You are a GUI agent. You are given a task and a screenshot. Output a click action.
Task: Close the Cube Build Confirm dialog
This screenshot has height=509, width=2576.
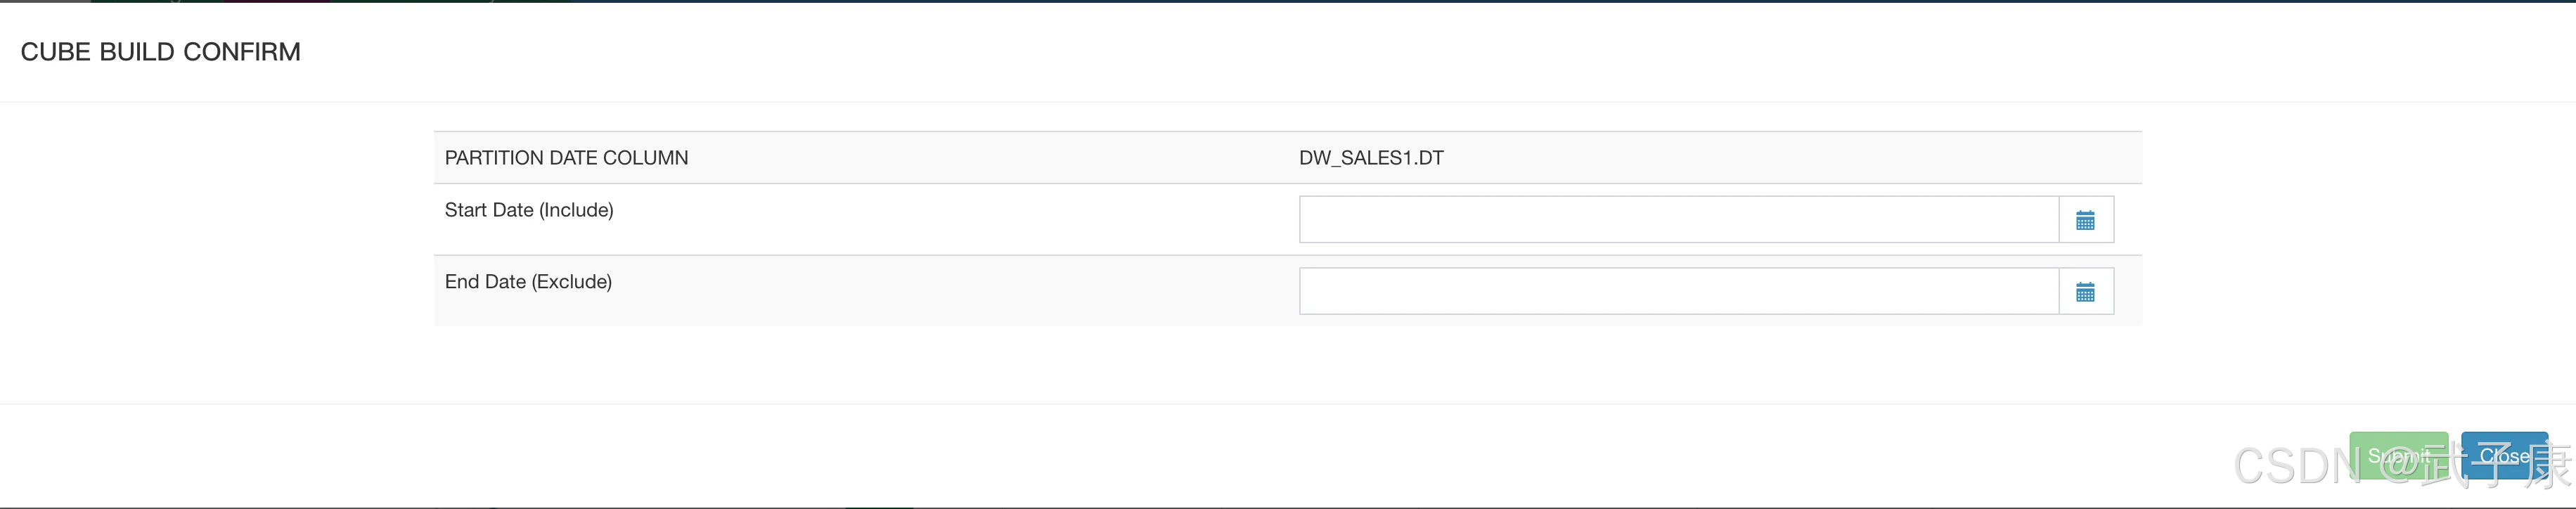(x=2504, y=456)
